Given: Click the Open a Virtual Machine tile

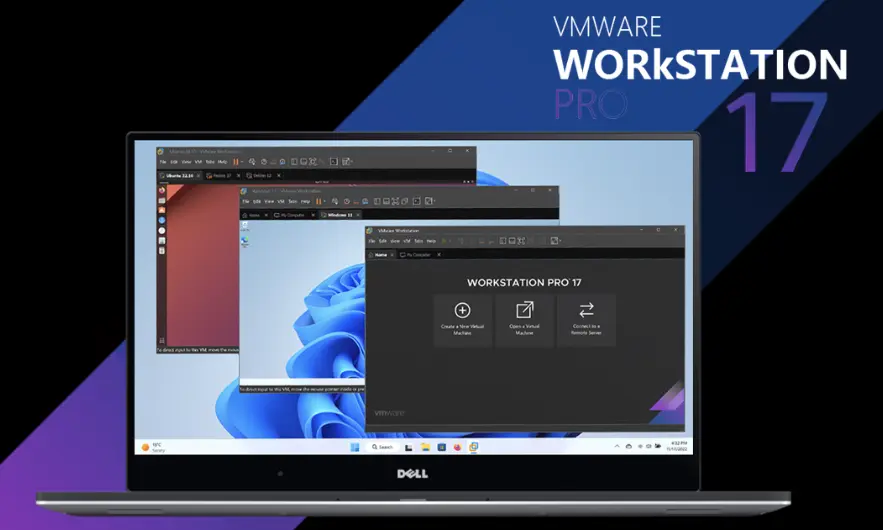Looking at the screenshot, I should coord(524,320).
